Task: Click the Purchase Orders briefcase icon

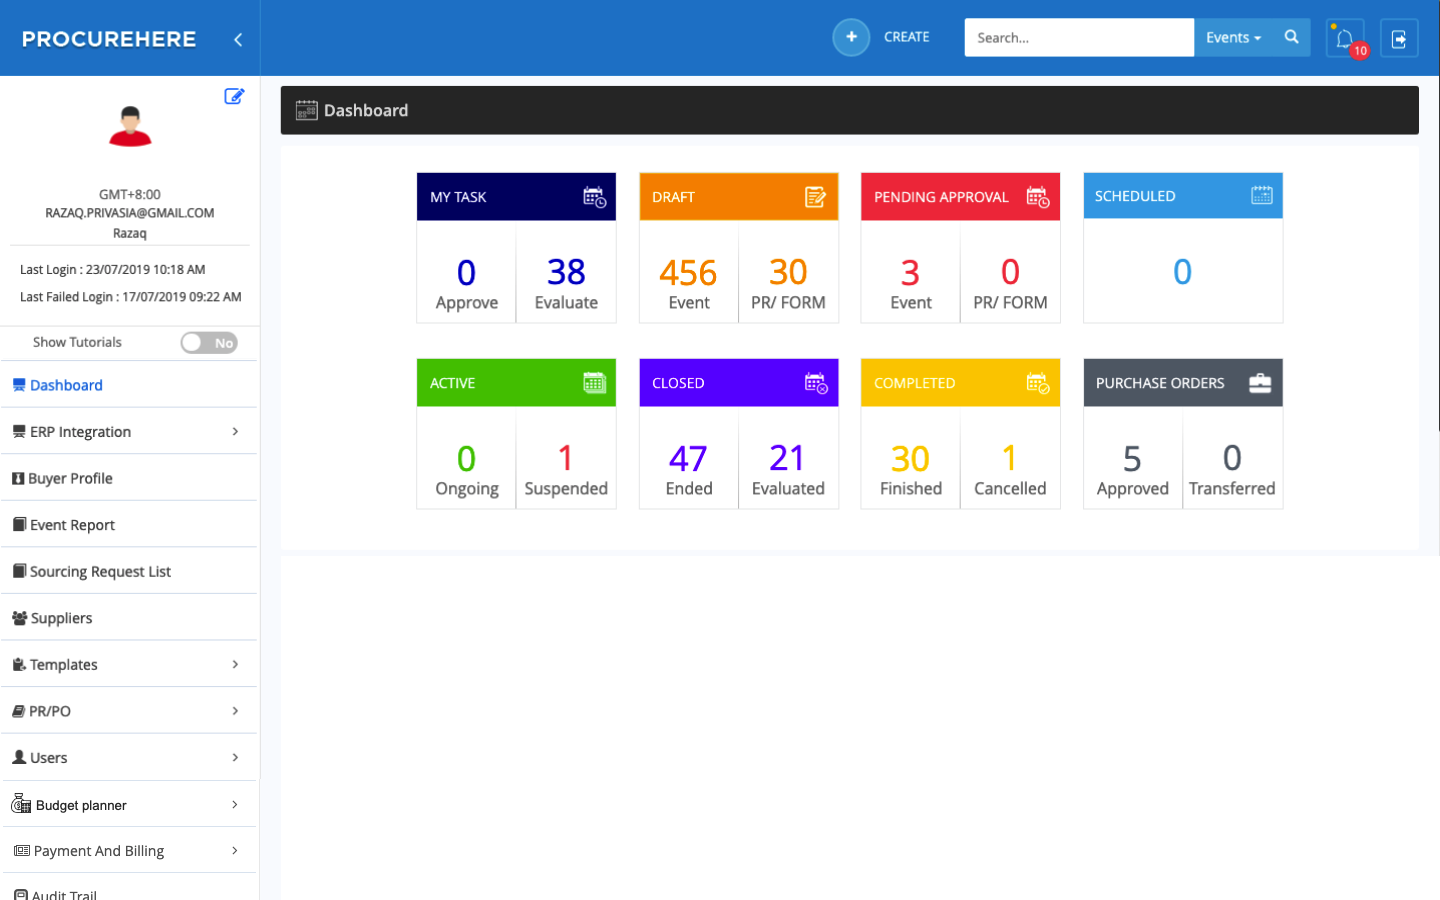Action: 1260,383
